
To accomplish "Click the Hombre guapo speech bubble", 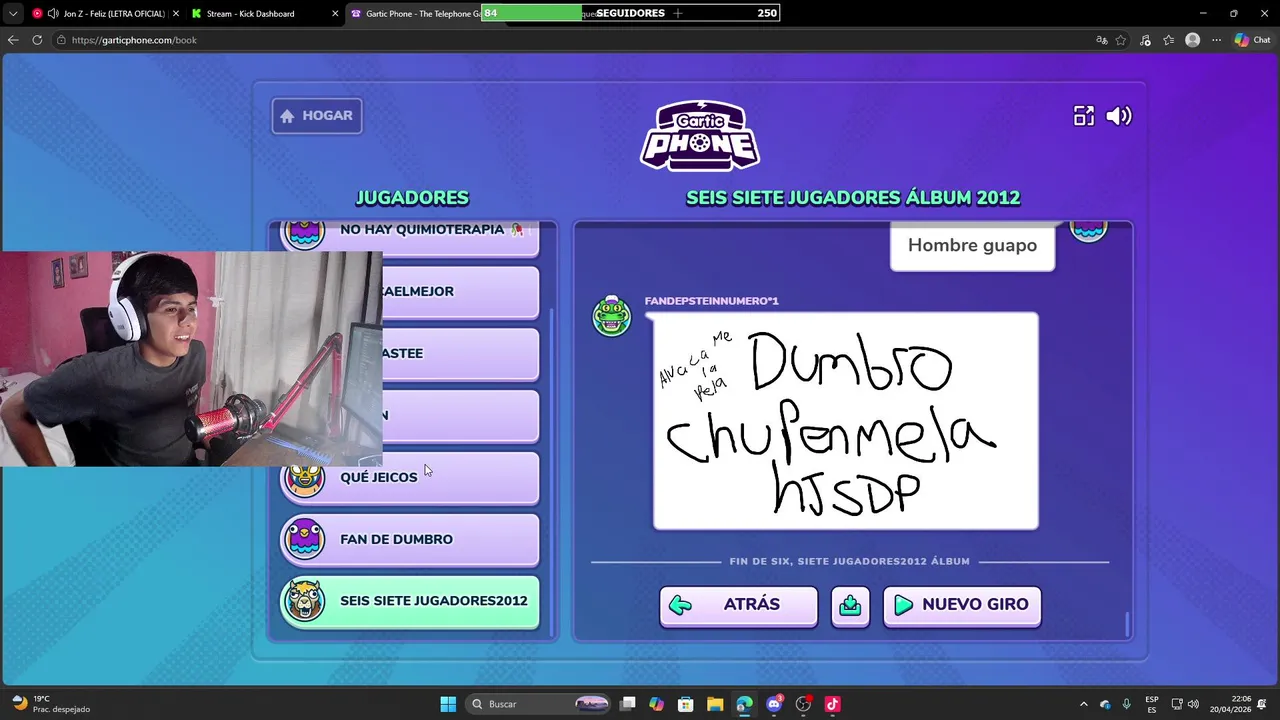I will (972, 246).
